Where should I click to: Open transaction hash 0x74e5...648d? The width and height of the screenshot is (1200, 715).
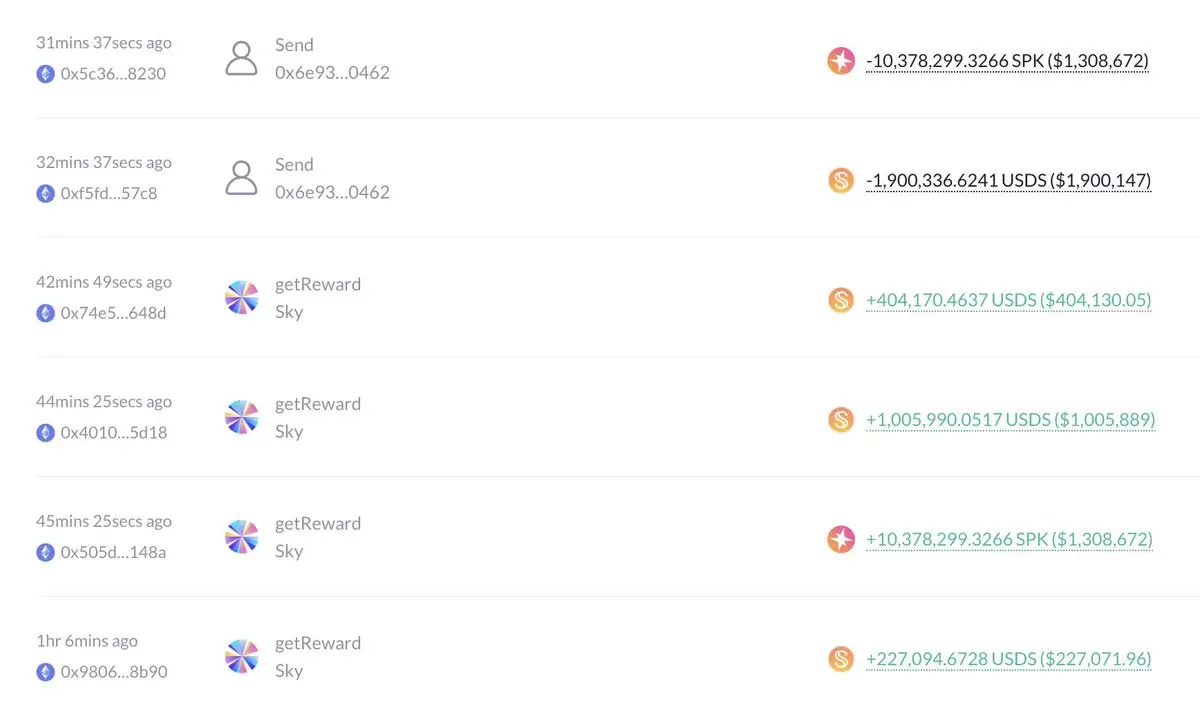pos(113,313)
